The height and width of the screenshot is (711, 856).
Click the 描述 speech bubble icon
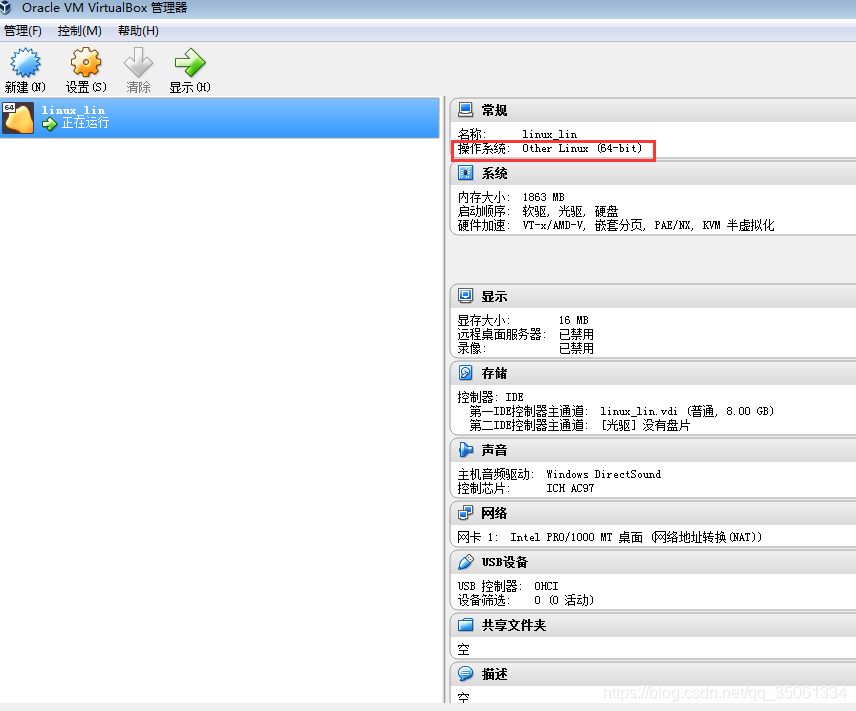pyautogui.click(x=465, y=674)
